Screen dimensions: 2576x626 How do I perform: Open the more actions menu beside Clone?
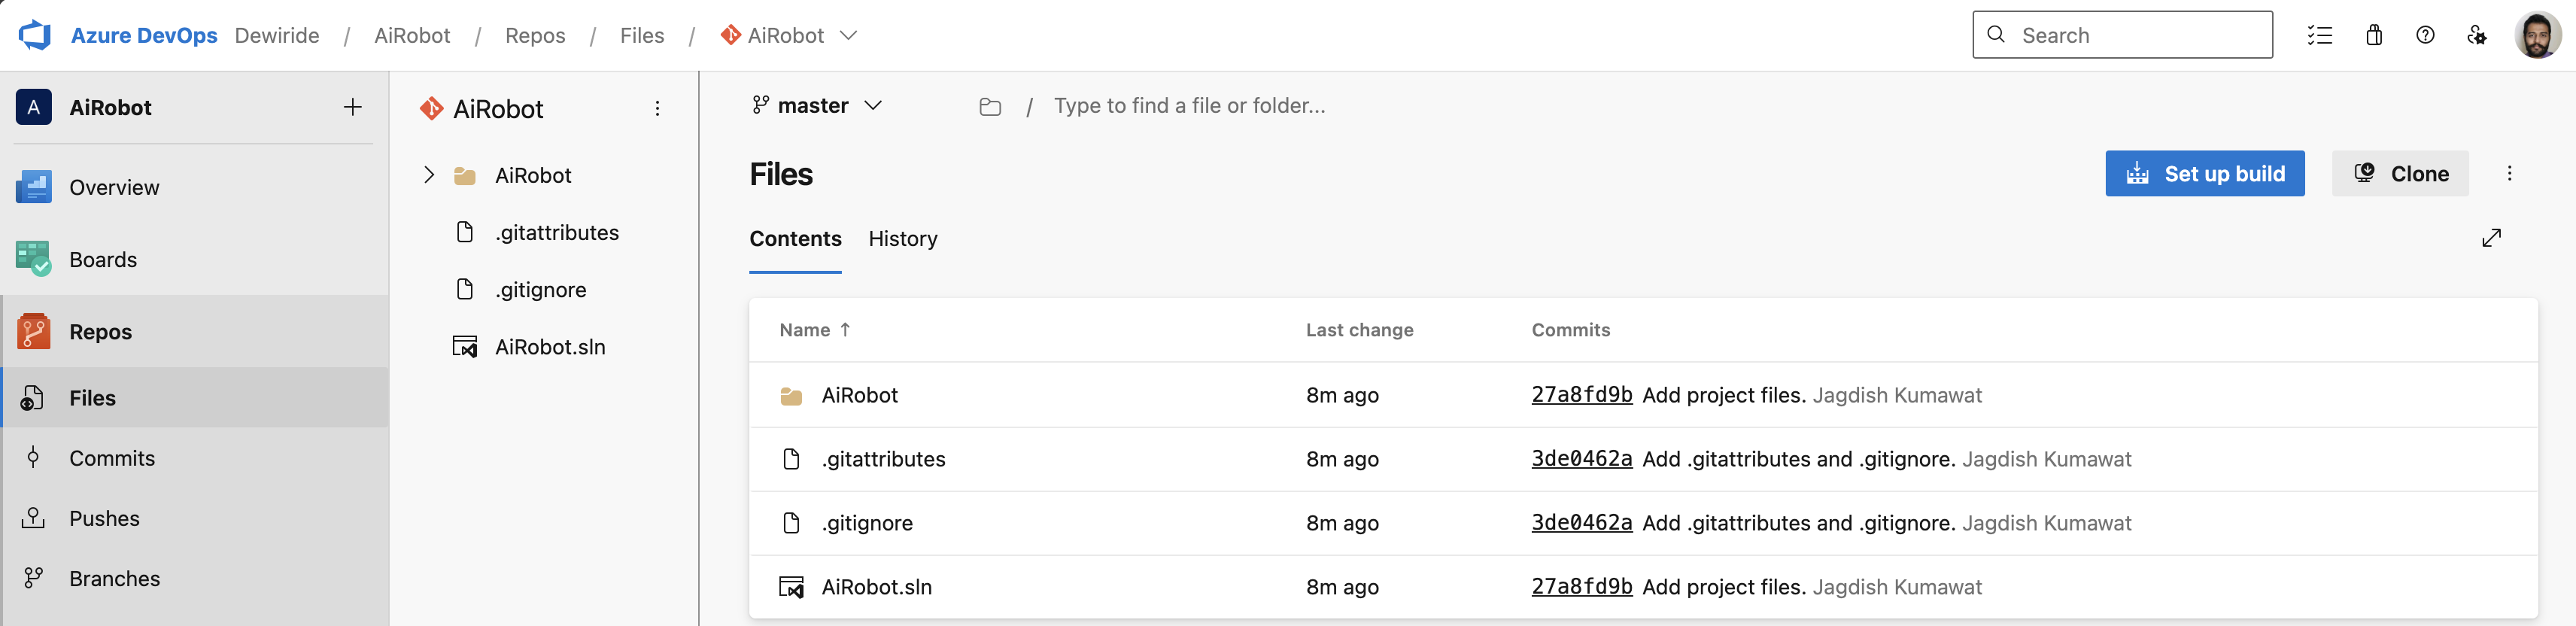(2510, 173)
